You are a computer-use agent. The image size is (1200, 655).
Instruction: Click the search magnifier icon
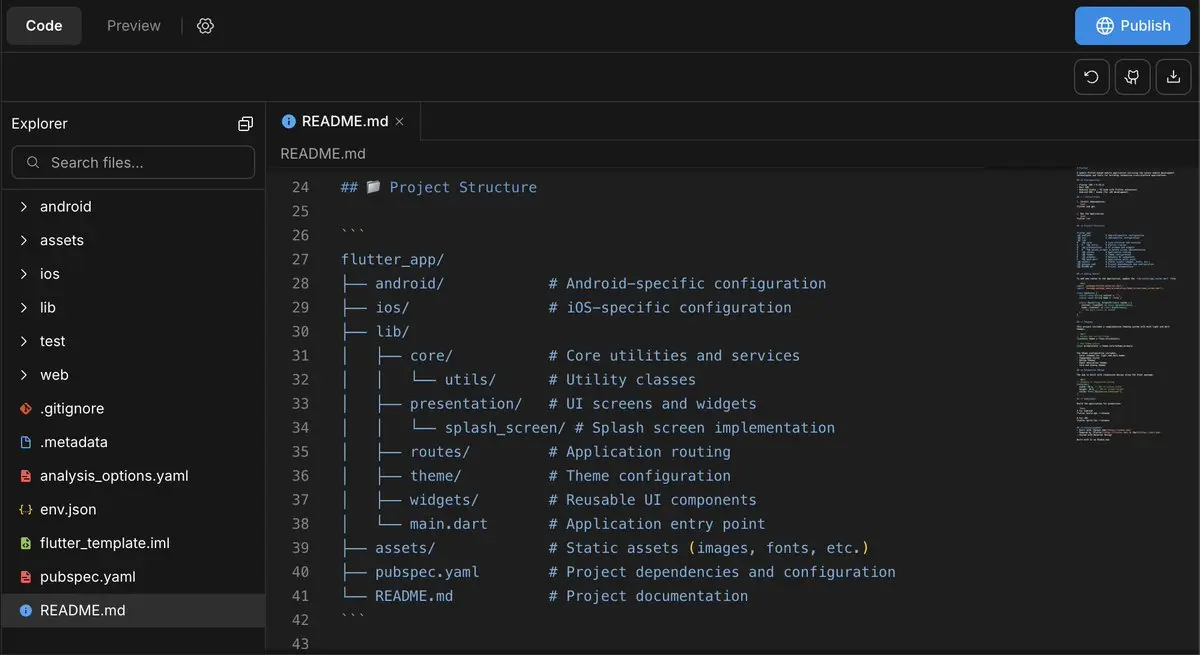pos(33,162)
